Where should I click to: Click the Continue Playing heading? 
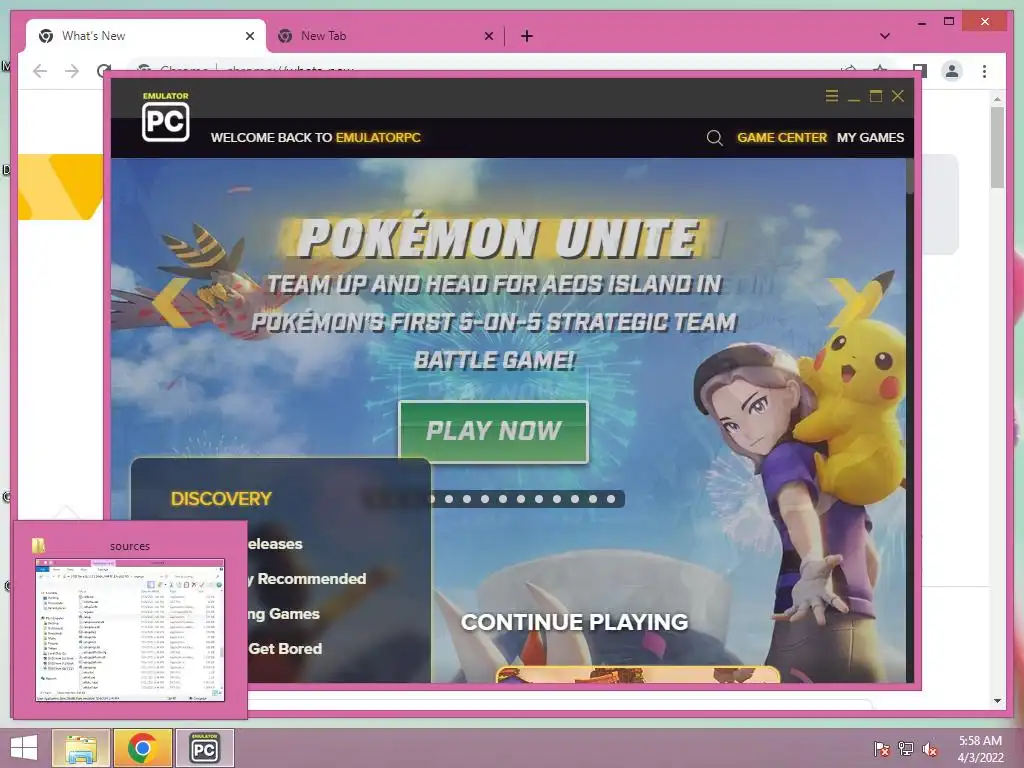575,622
